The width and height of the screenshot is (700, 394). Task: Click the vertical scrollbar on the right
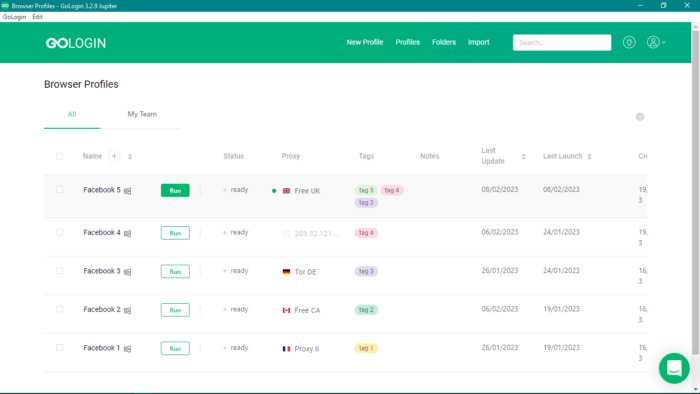click(696, 192)
